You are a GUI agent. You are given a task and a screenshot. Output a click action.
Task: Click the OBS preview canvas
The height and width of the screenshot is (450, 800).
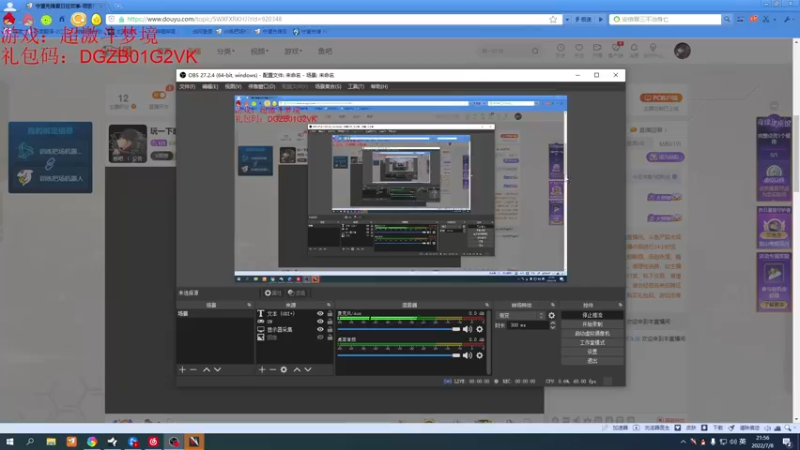(401, 189)
